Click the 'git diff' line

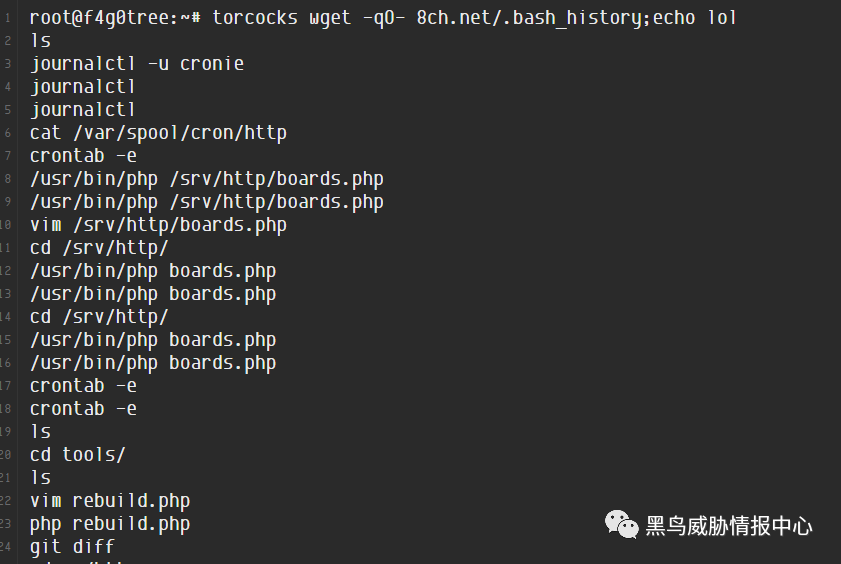pyautogui.click(x=72, y=547)
